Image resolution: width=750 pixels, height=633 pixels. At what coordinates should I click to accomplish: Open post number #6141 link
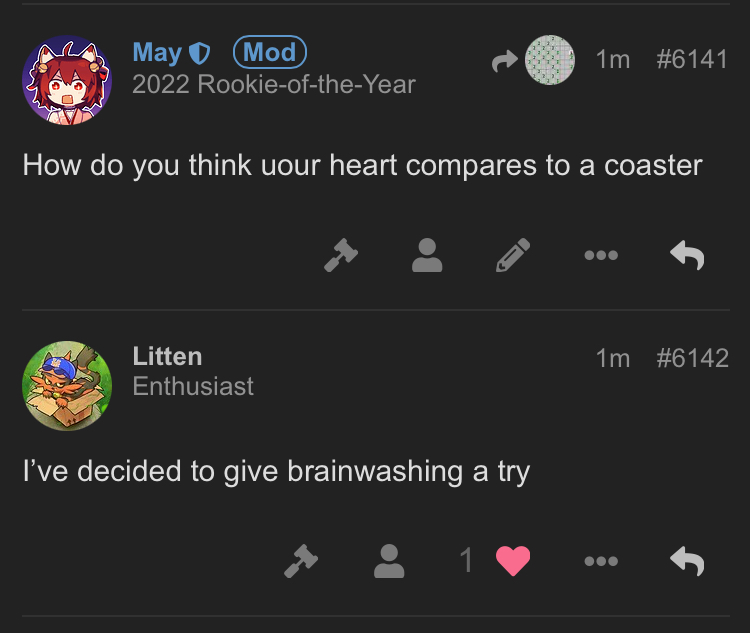[692, 59]
